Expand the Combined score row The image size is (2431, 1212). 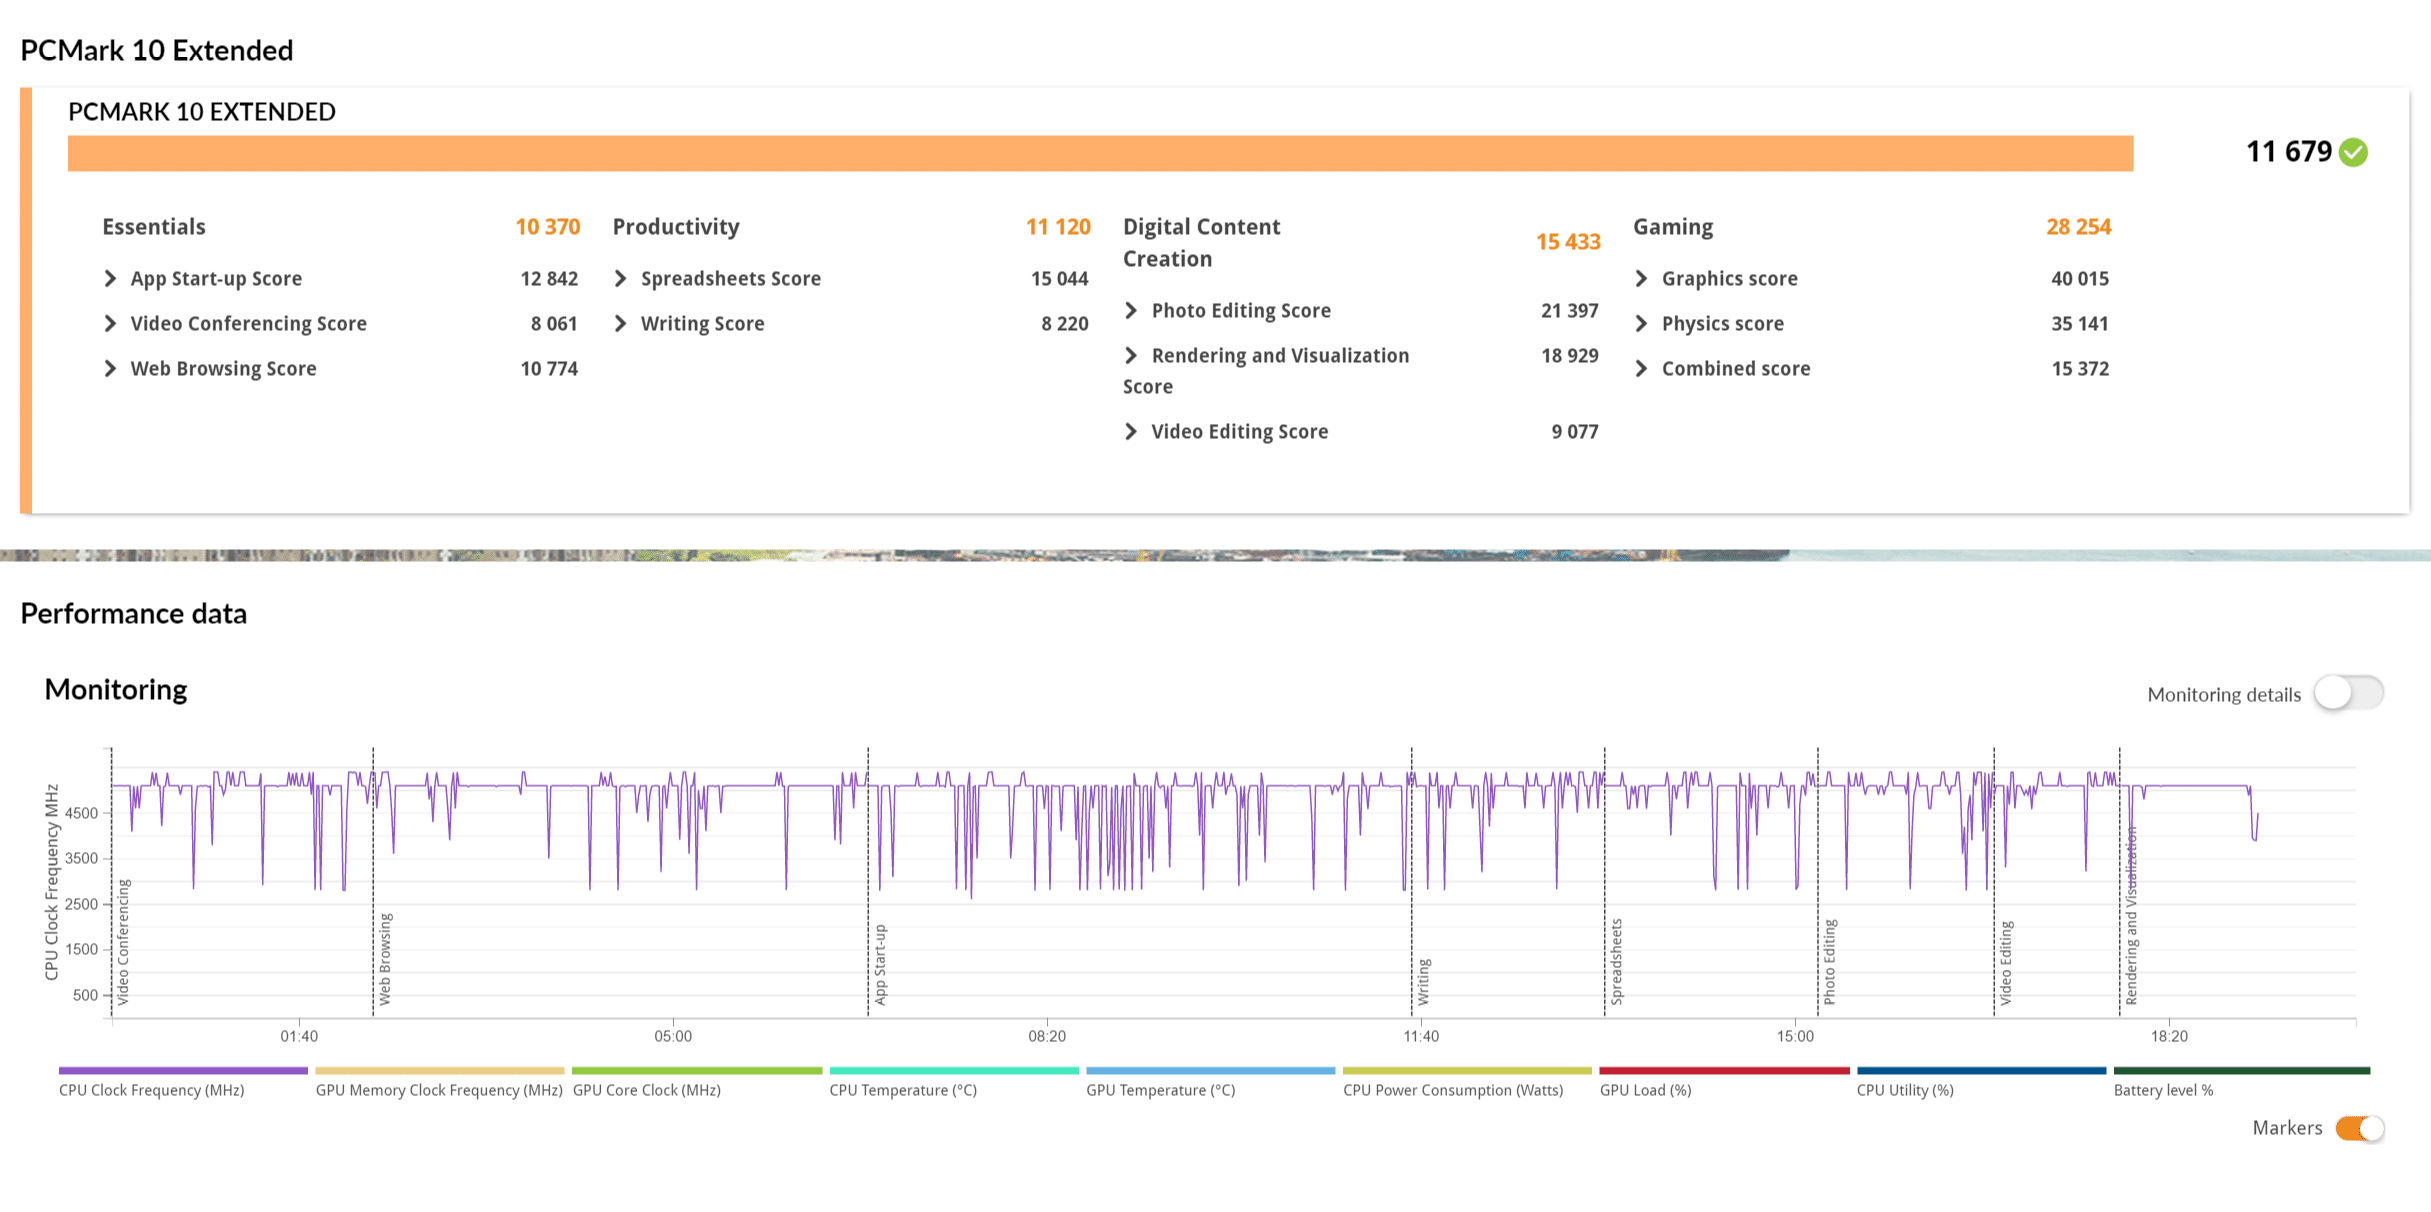coord(1641,369)
